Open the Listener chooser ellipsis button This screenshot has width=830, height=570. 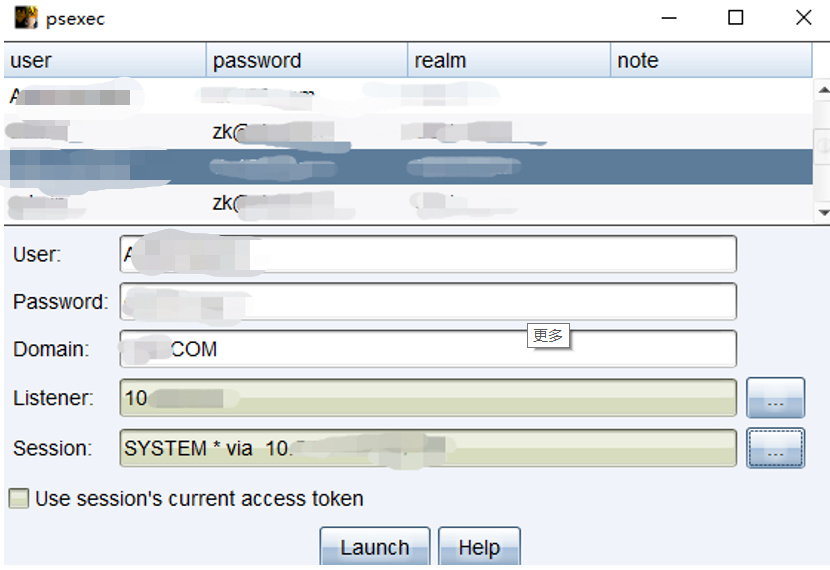(775, 397)
